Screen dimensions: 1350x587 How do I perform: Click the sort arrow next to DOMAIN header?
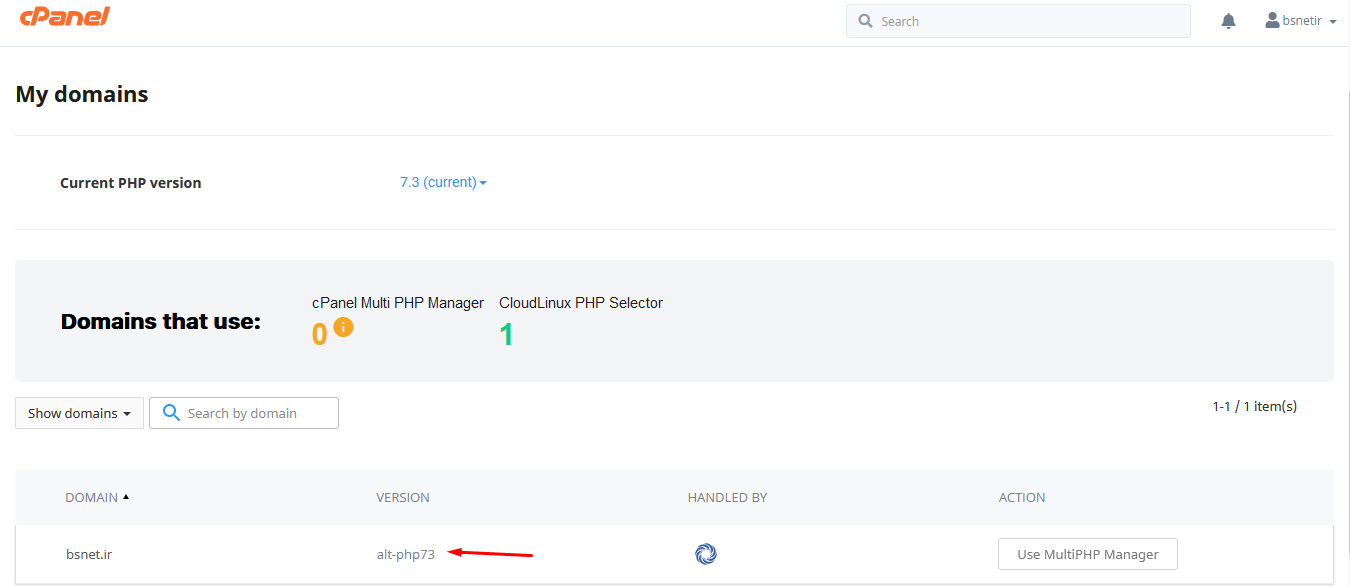point(126,497)
